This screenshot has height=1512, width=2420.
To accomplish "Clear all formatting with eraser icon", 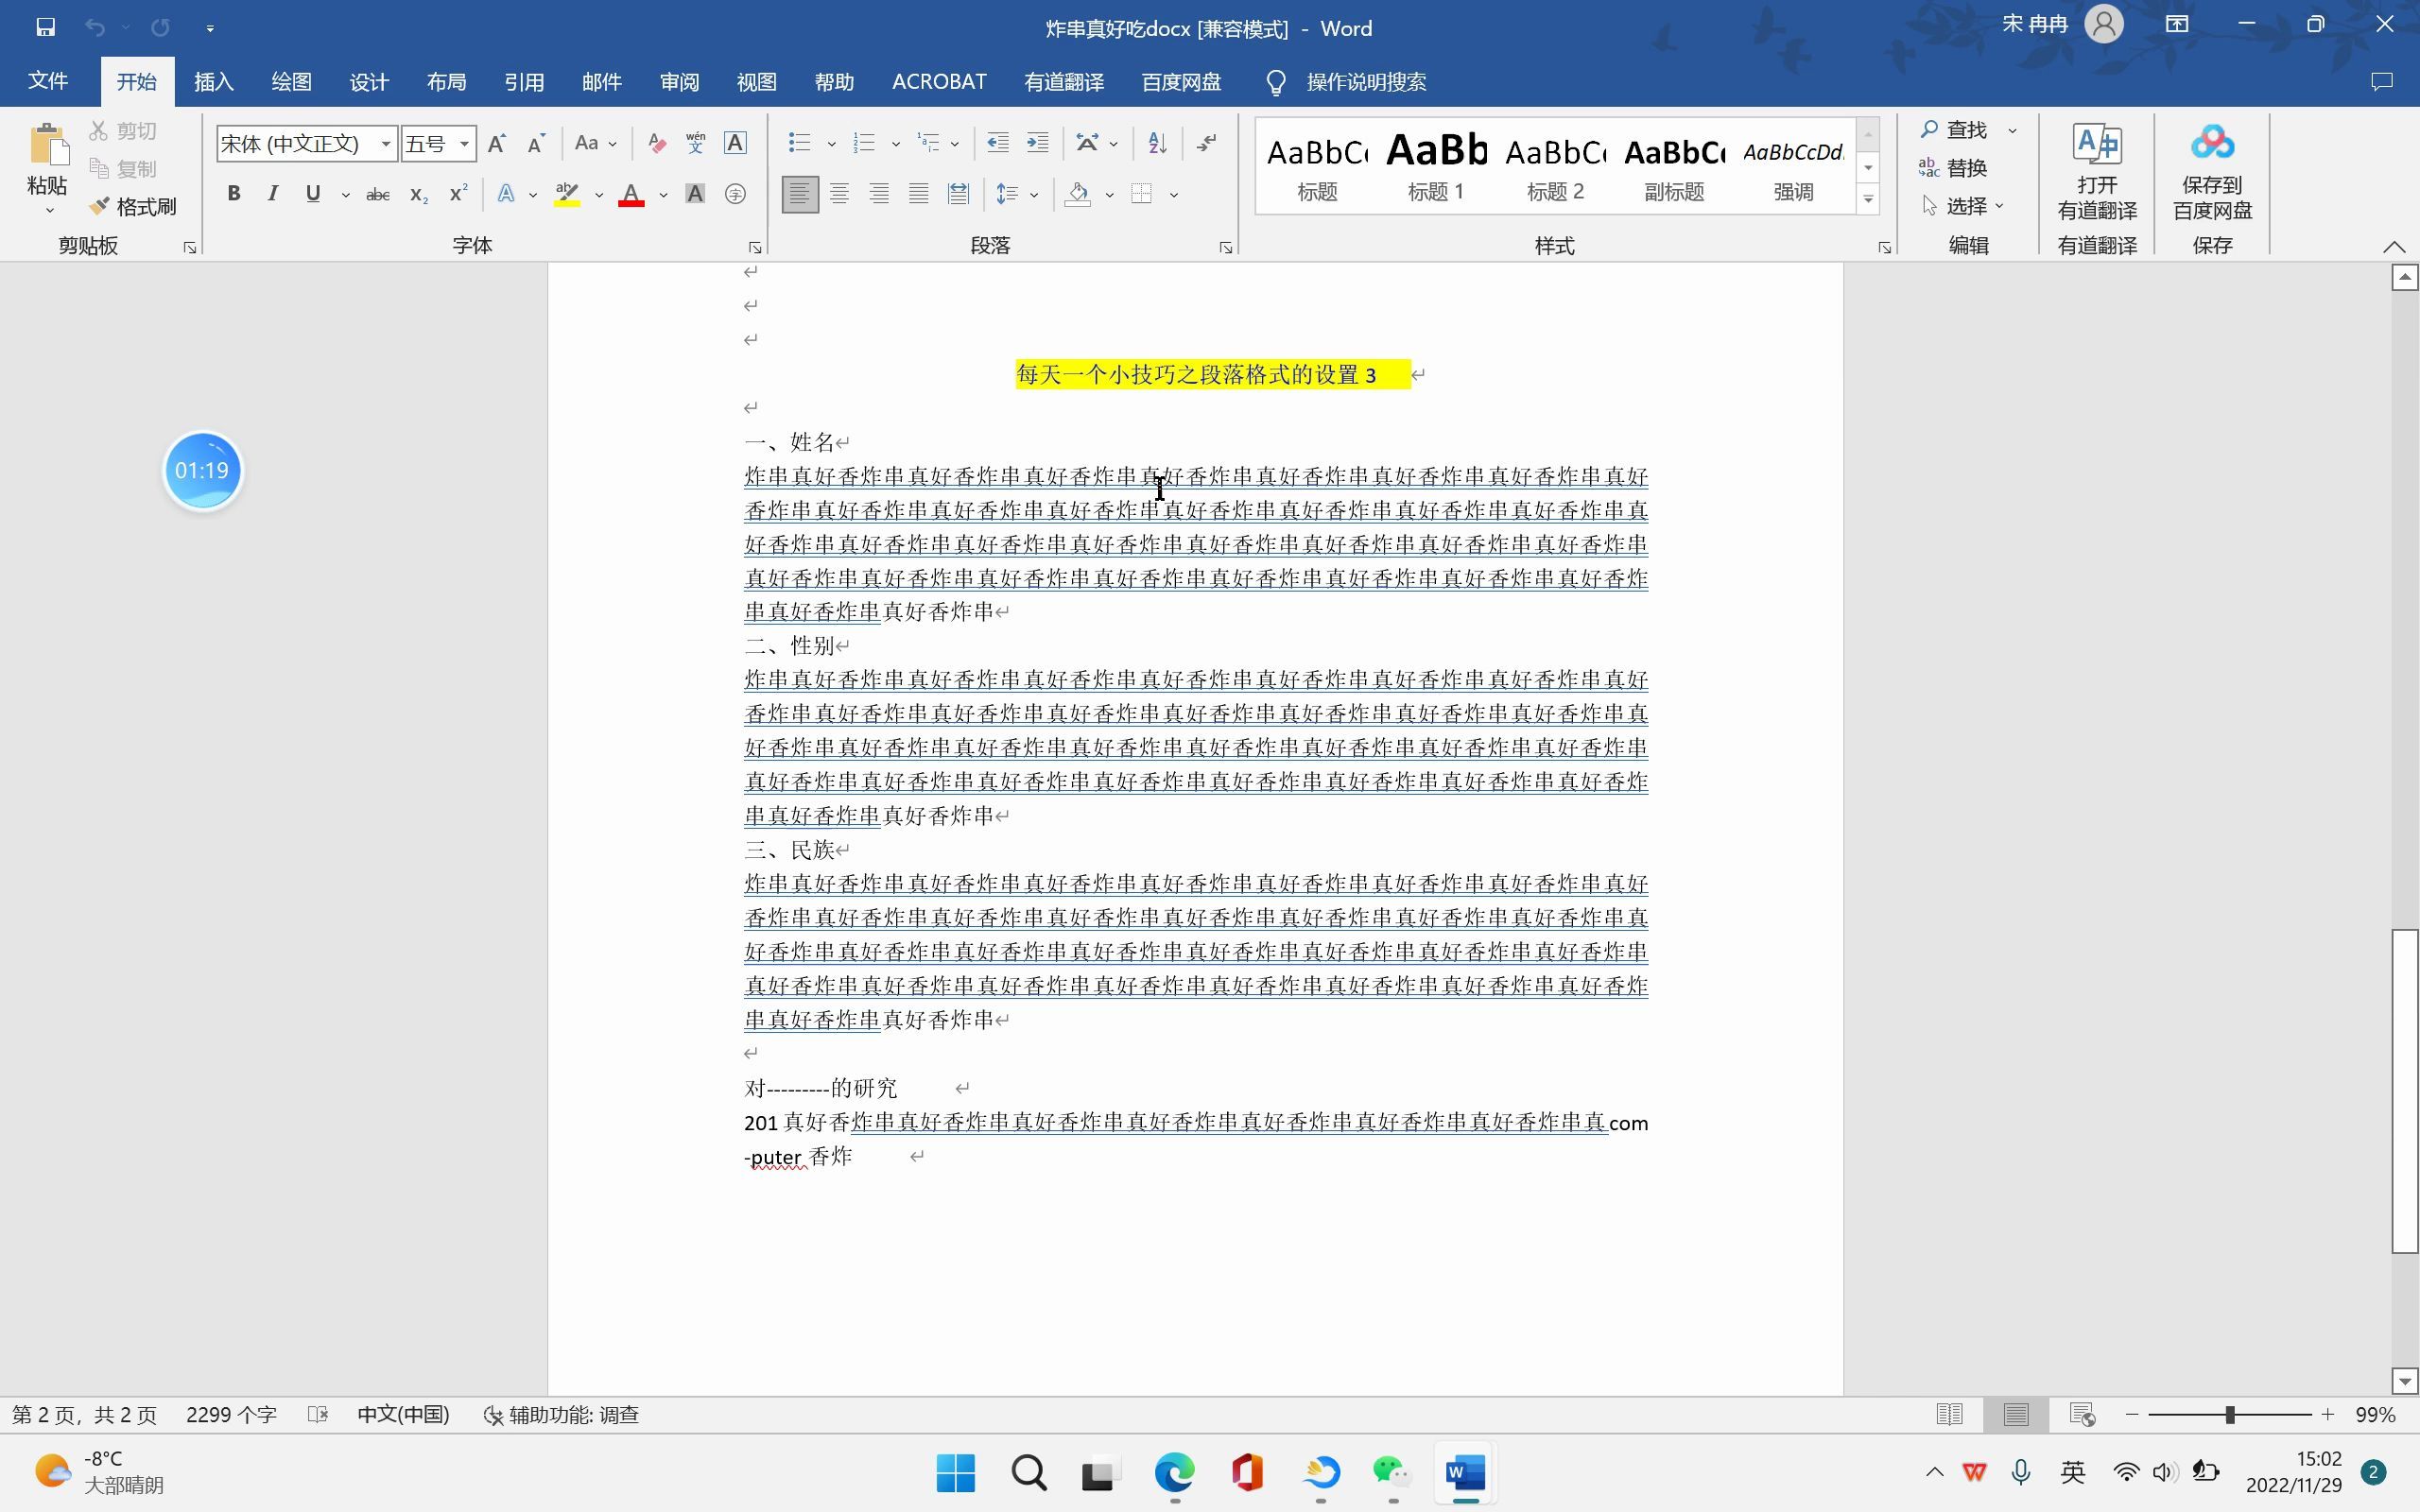I will (x=656, y=144).
